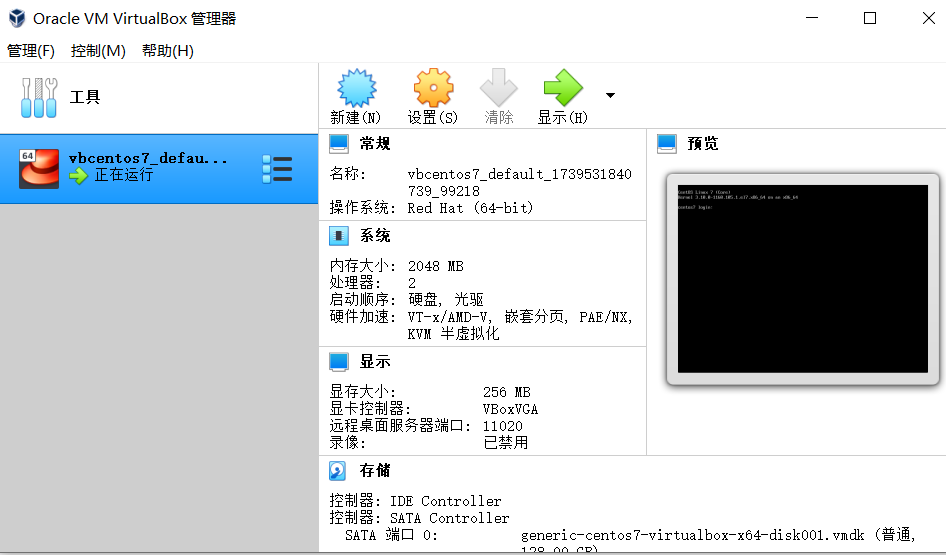
Task: Click the New (新建) VM icon
Action: [357, 88]
